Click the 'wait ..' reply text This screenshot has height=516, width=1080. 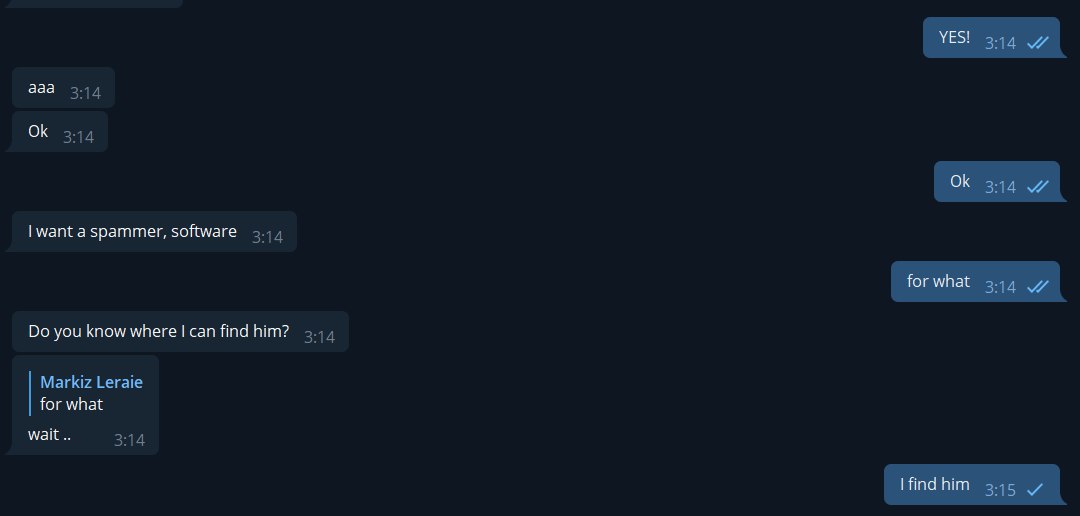(x=50, y=435)
